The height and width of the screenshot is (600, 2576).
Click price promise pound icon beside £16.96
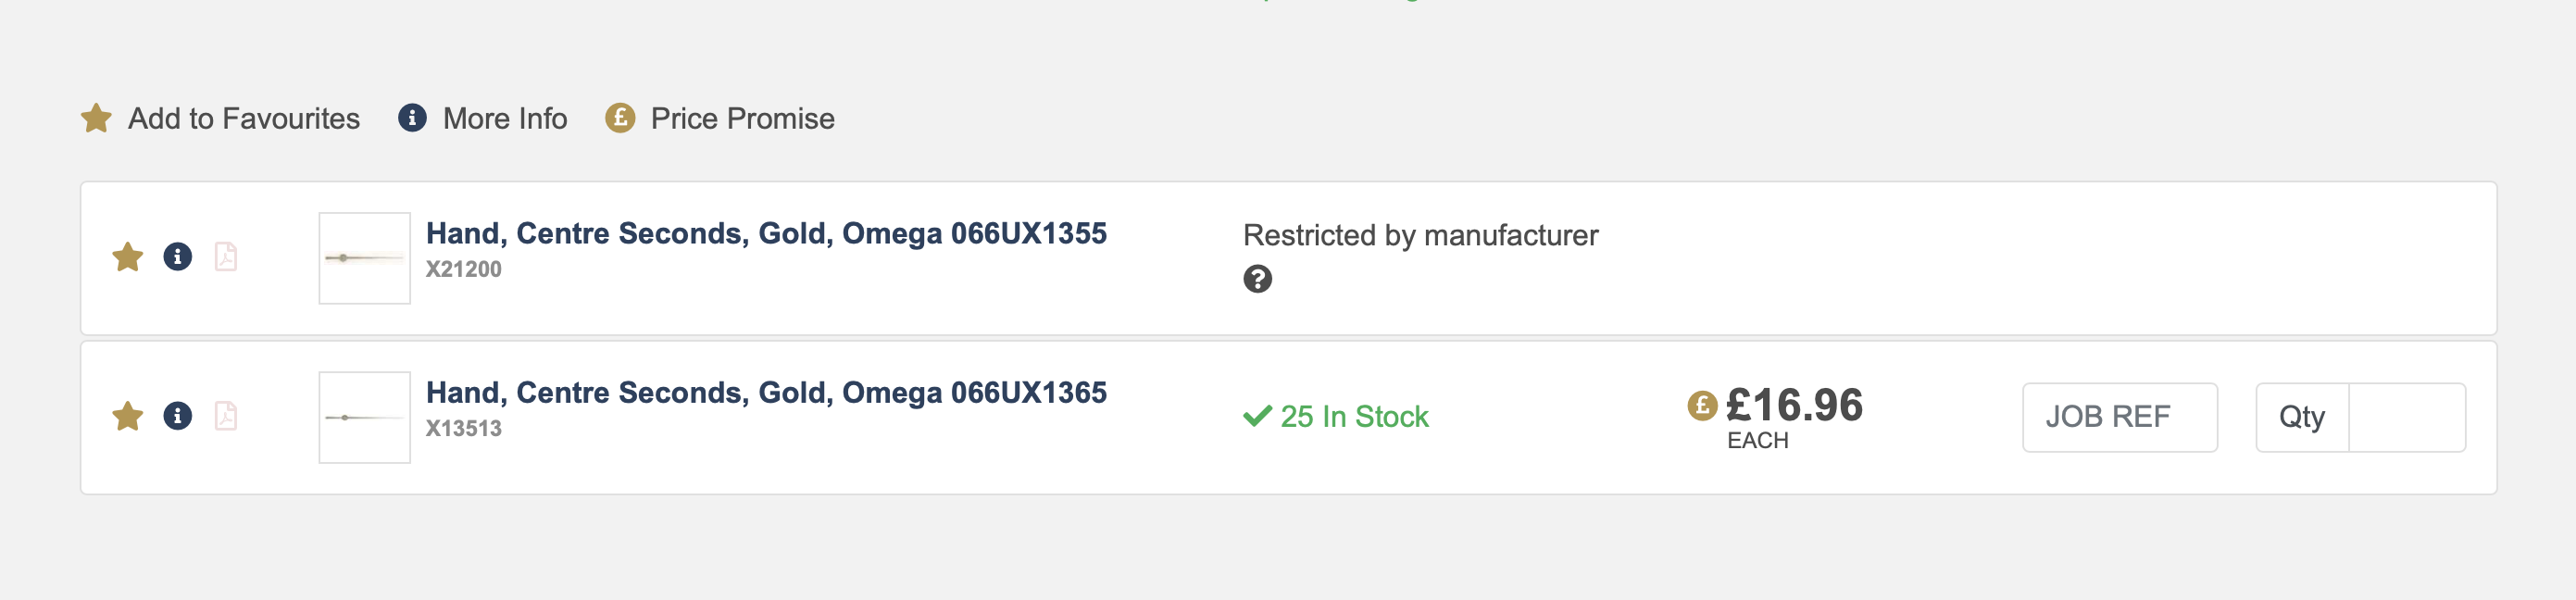1701,405
